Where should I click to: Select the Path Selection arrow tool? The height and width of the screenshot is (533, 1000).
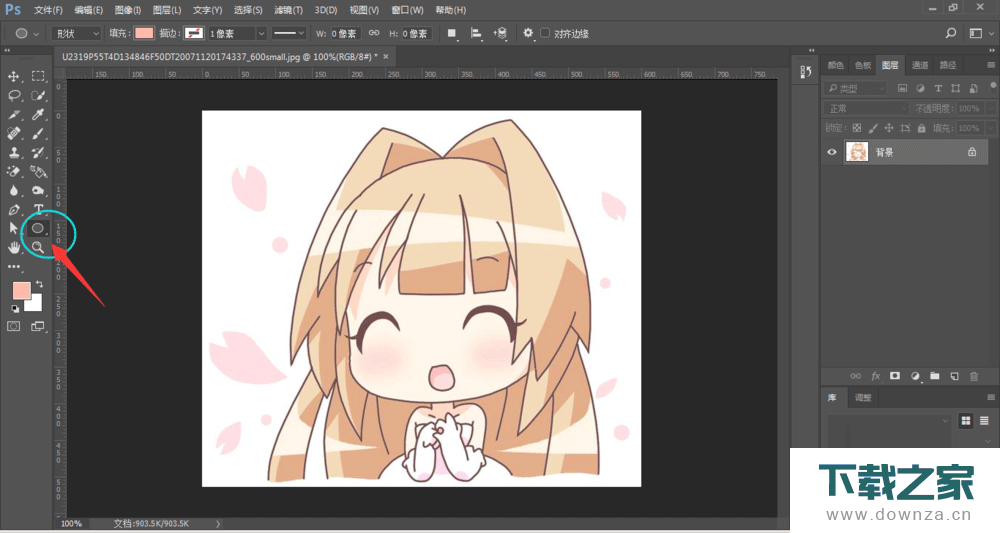(x=13, y=228)
